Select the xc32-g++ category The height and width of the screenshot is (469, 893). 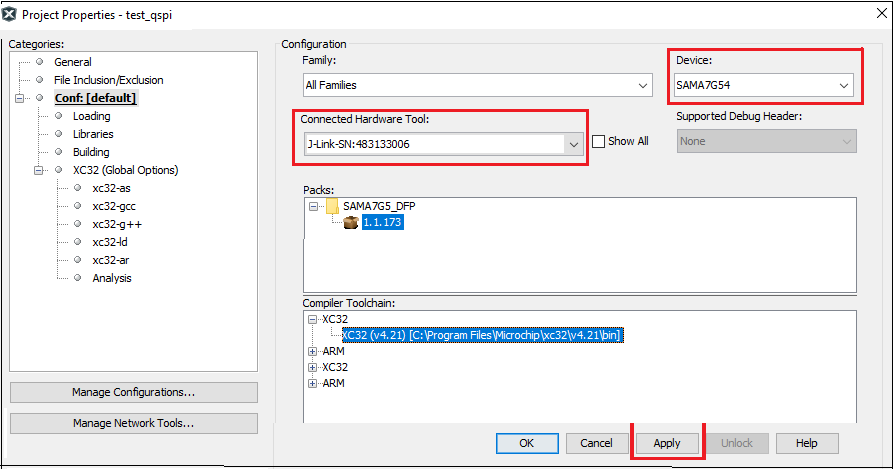point(117,224)
